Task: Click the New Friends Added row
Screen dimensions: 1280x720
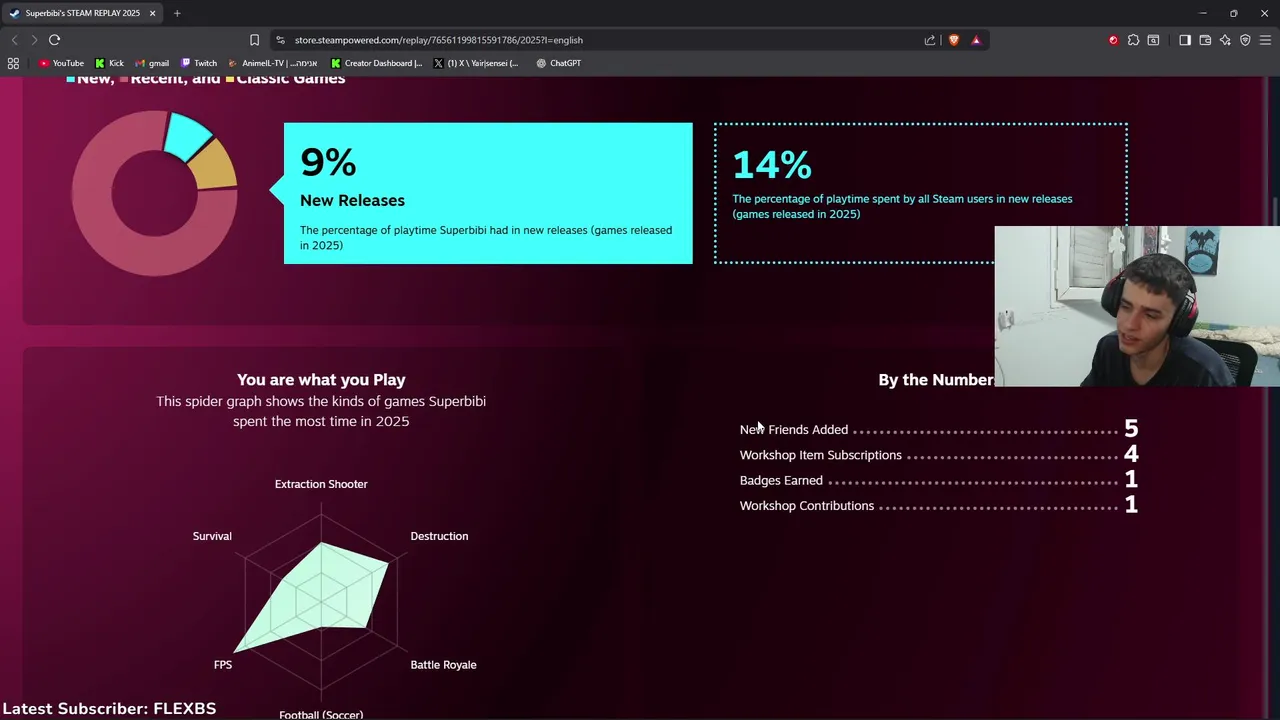Action: (939, 429)
